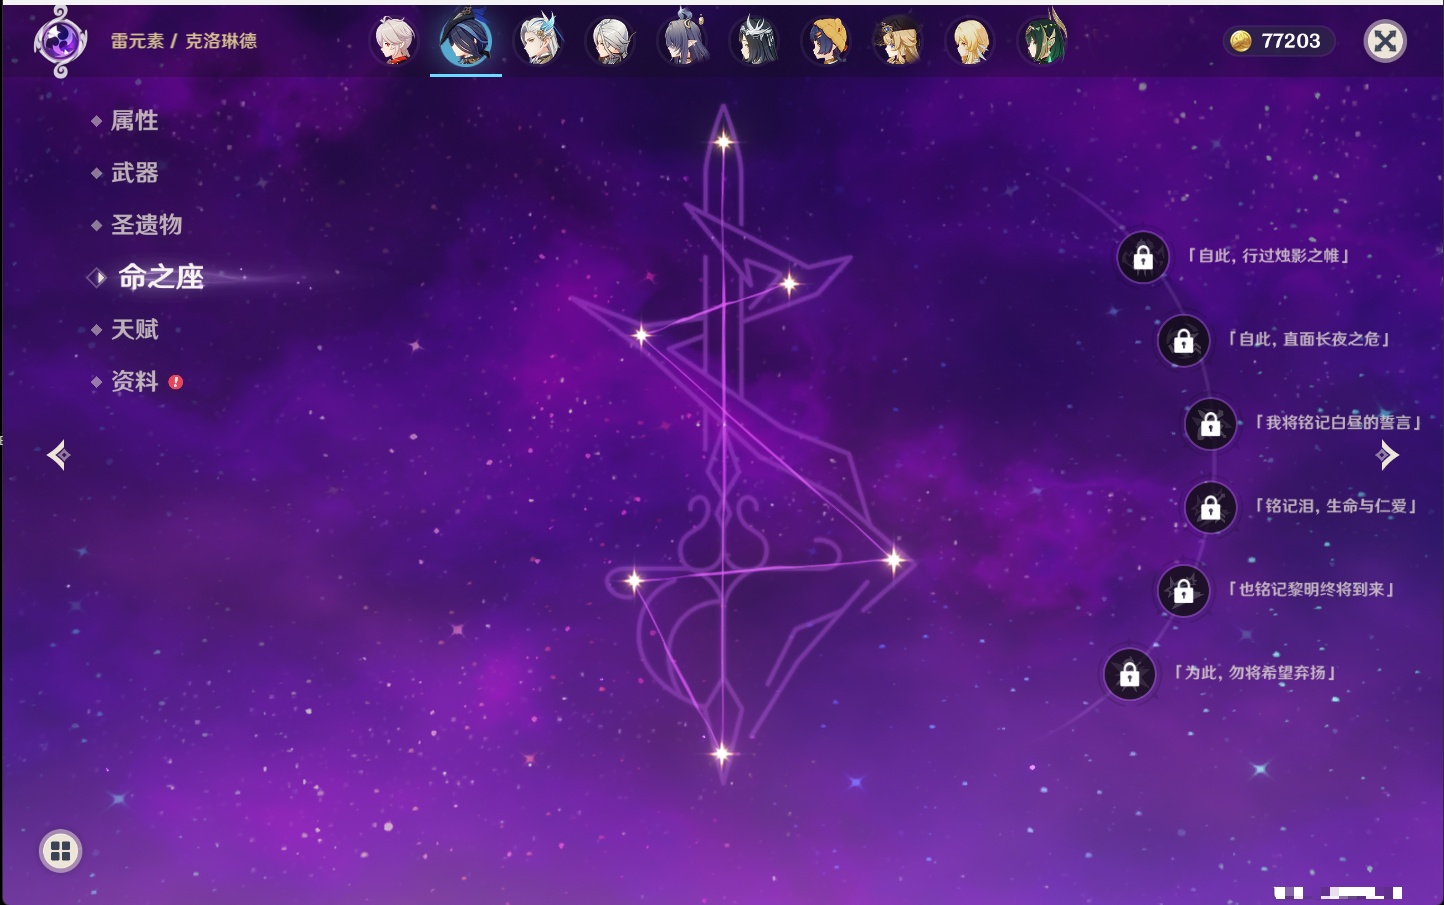Open locked constellation 「铭记泪, 生命与仁爱」
Viewport: 1444px width, 905px height.
point(1210,508)
